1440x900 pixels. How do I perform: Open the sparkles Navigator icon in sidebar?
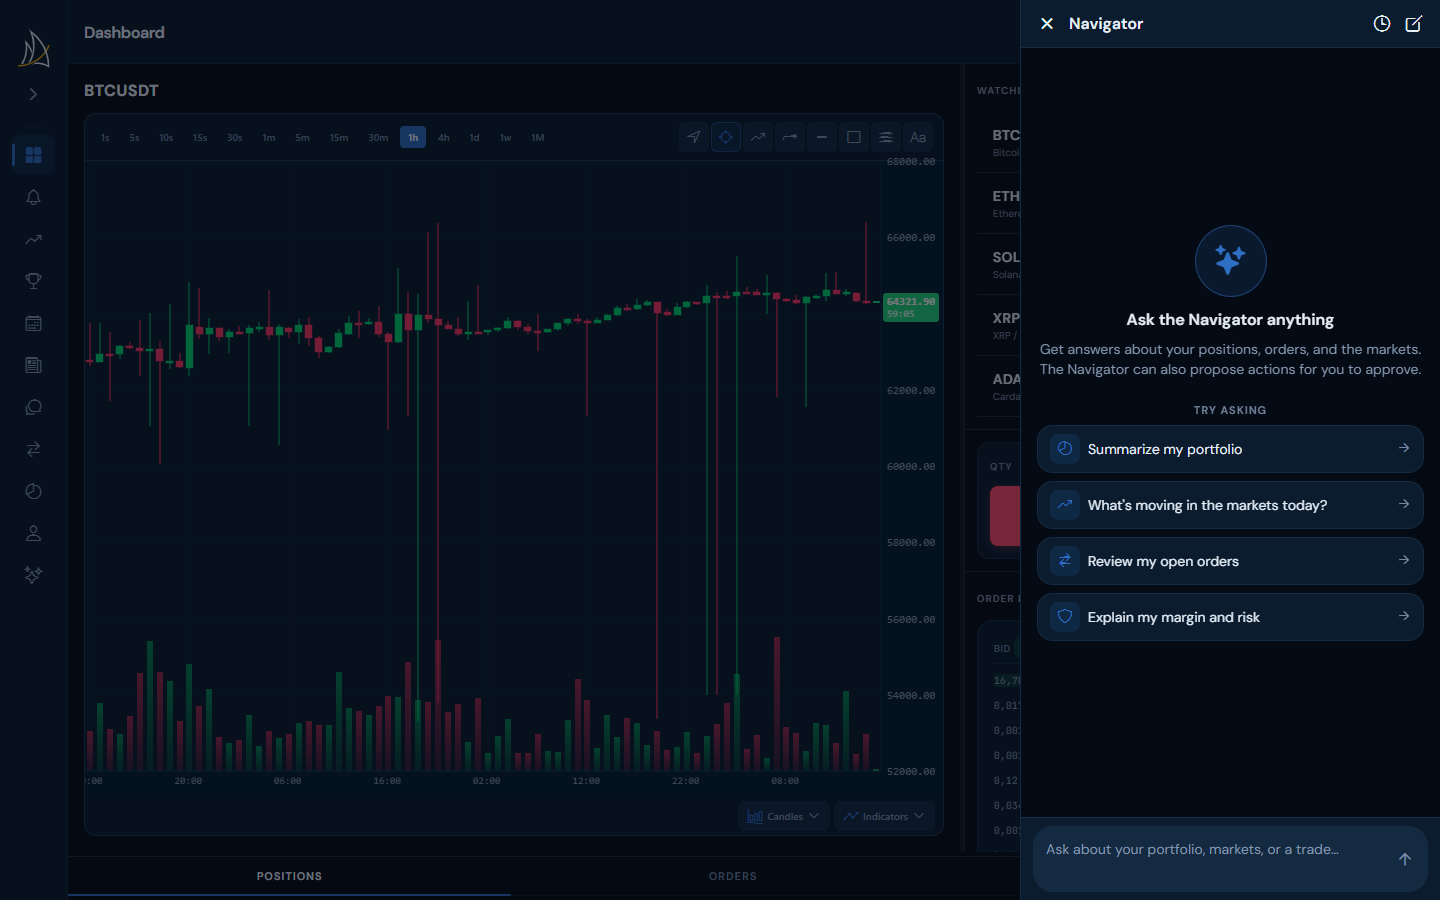(x=33, y=575)
